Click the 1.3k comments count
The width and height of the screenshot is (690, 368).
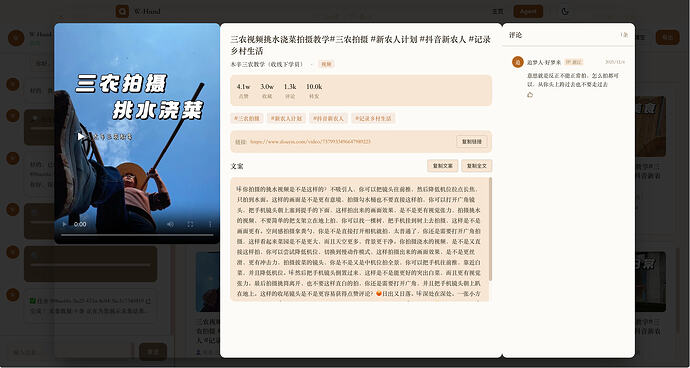[x=290, y=87]
